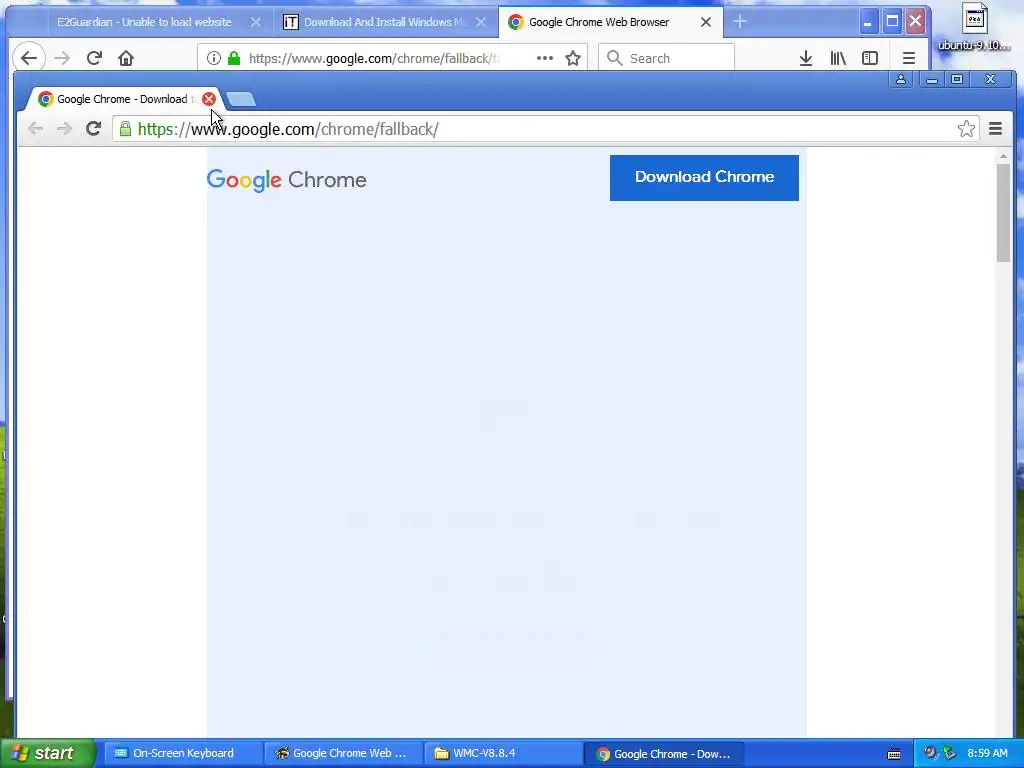The image size is (1024, 768).
Task: Click second system tray network icon
Action: point(949,753)
